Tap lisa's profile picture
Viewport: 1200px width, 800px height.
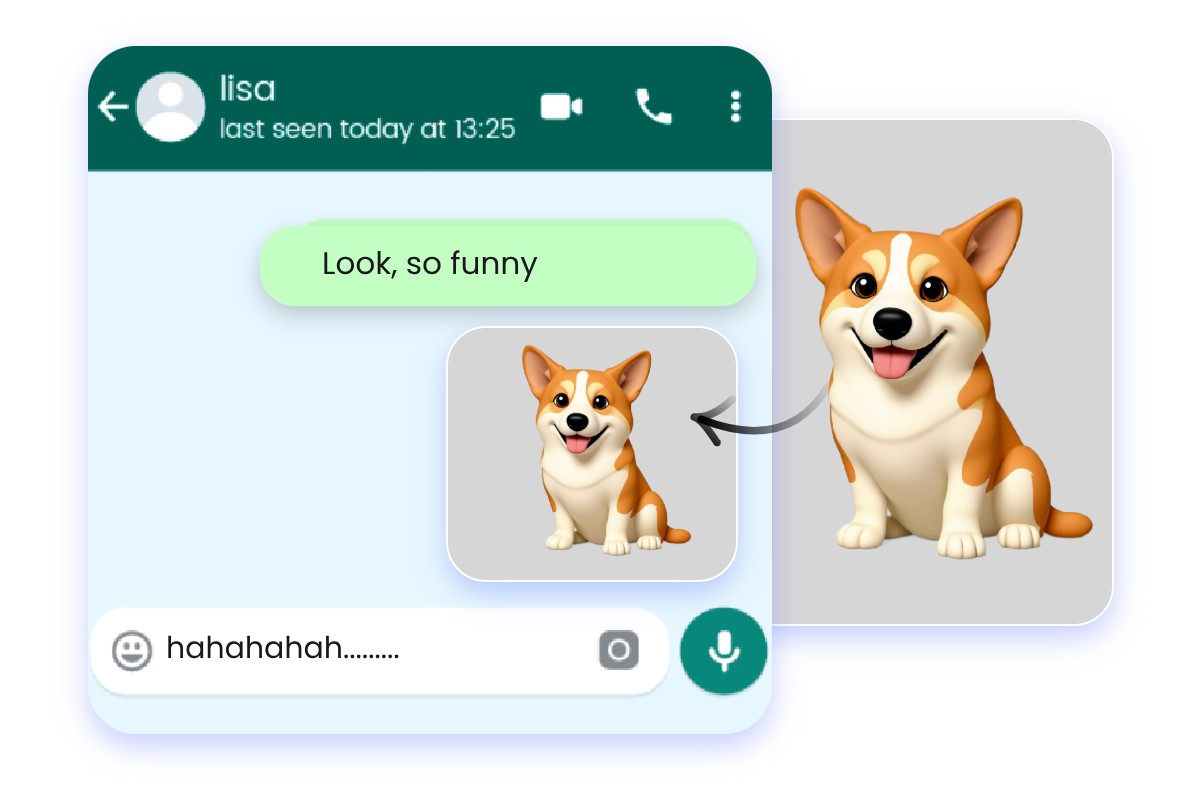click(x=170, y=106)
